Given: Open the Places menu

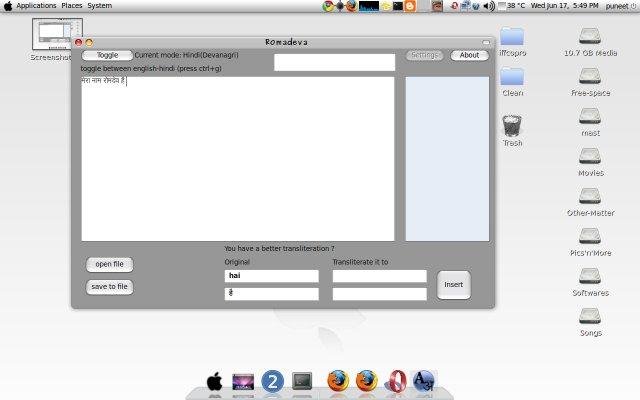Looking at the screenshot, I should pos(72,6).
